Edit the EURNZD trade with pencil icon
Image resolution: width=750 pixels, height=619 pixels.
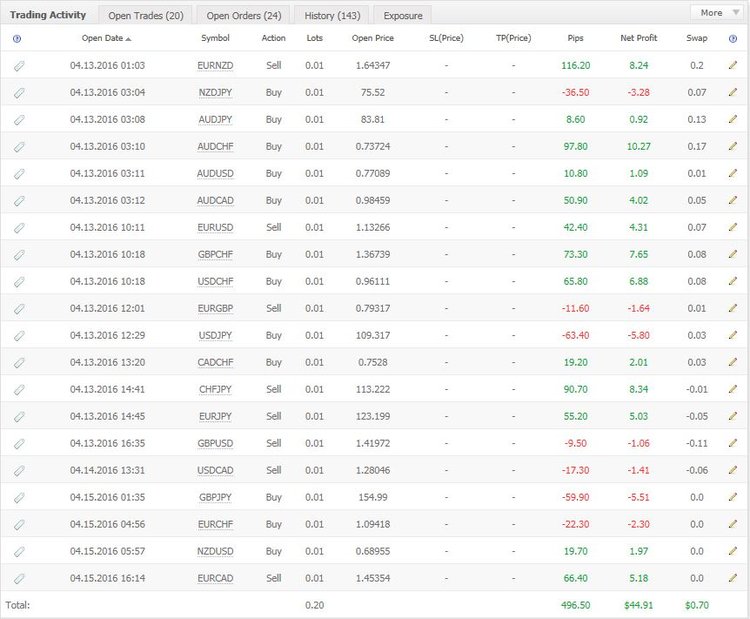click(x=733, y=65)
